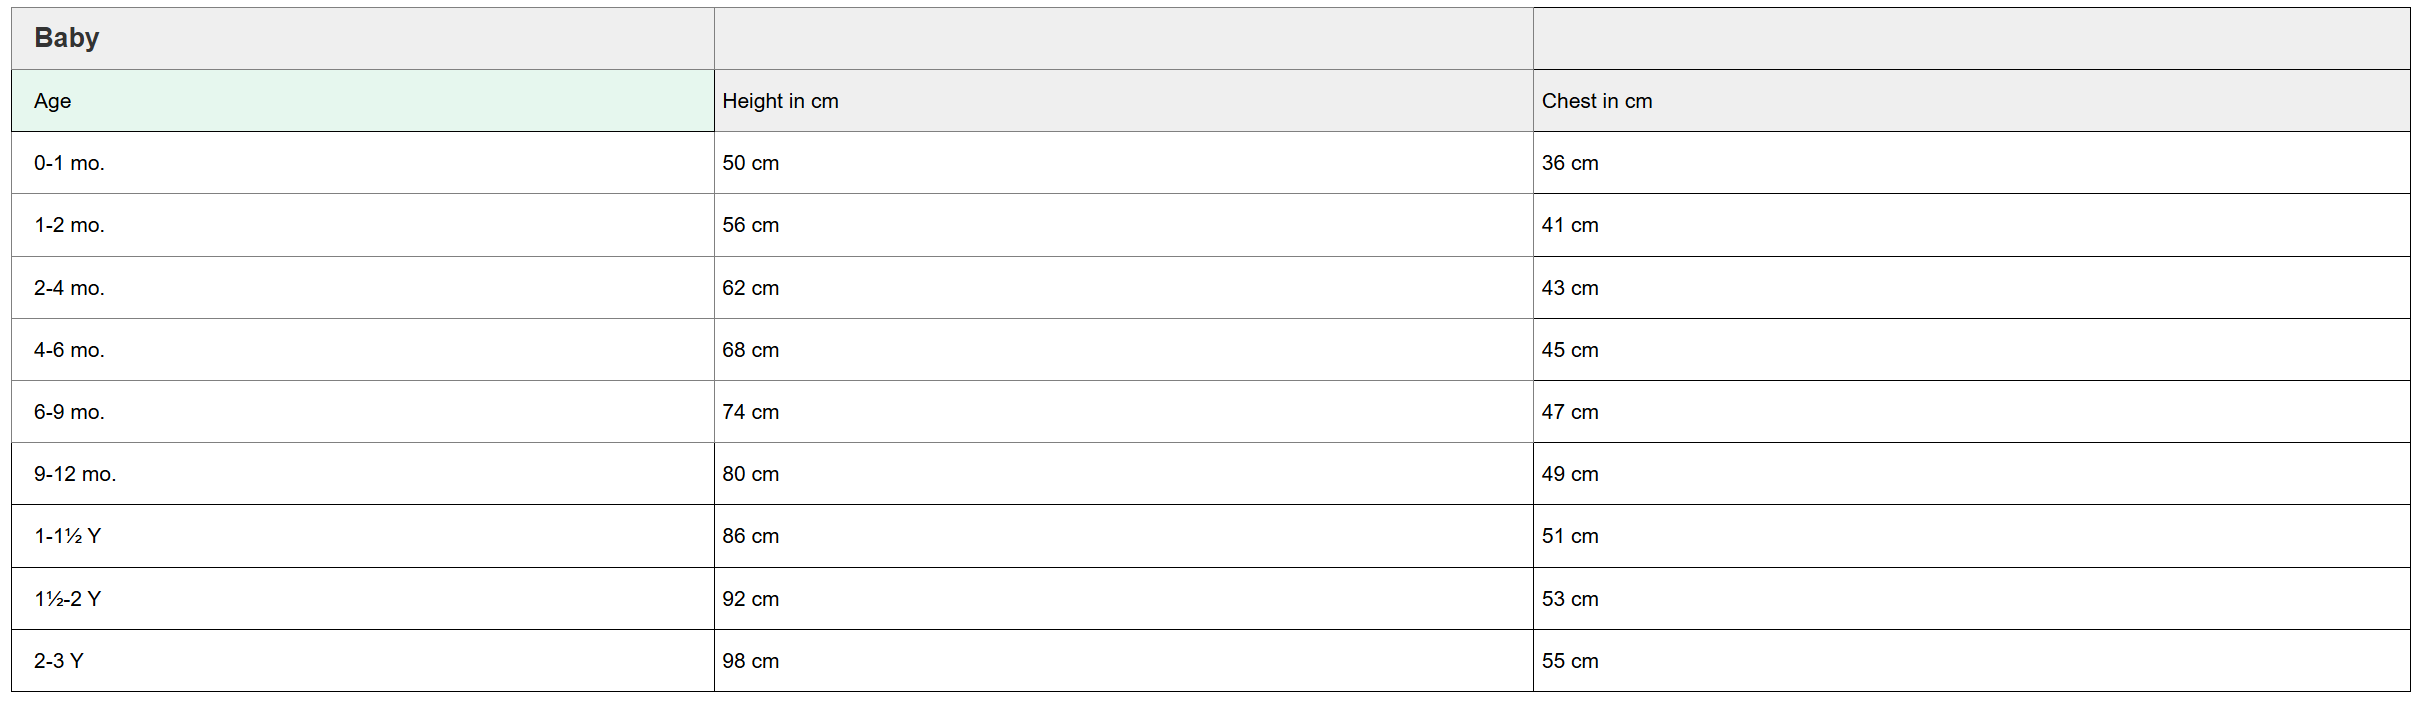Click the 50 cm height cell
Screen dimensions: 2426x707
point(750,163)
